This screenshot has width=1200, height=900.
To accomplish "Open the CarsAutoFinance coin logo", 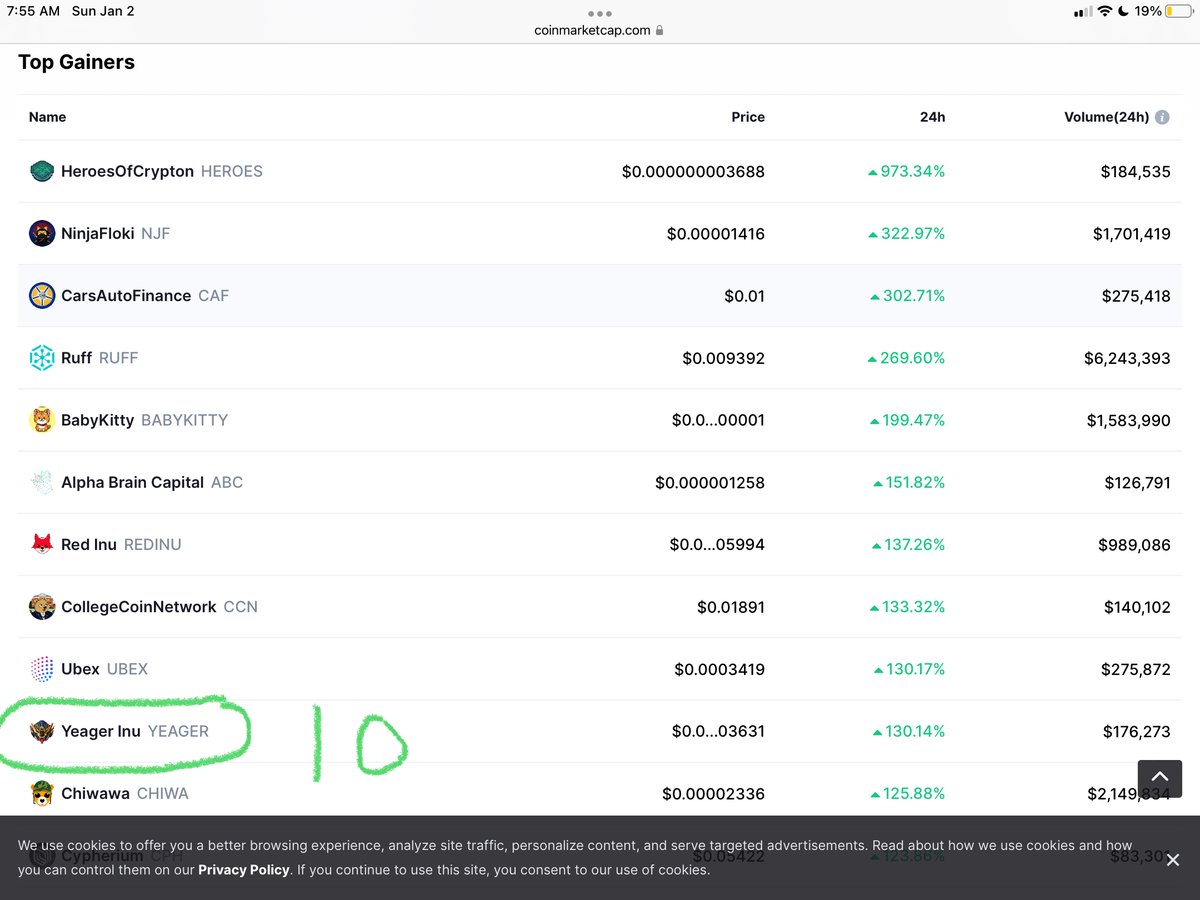I will pyautogui.click(x=42, y=296).
